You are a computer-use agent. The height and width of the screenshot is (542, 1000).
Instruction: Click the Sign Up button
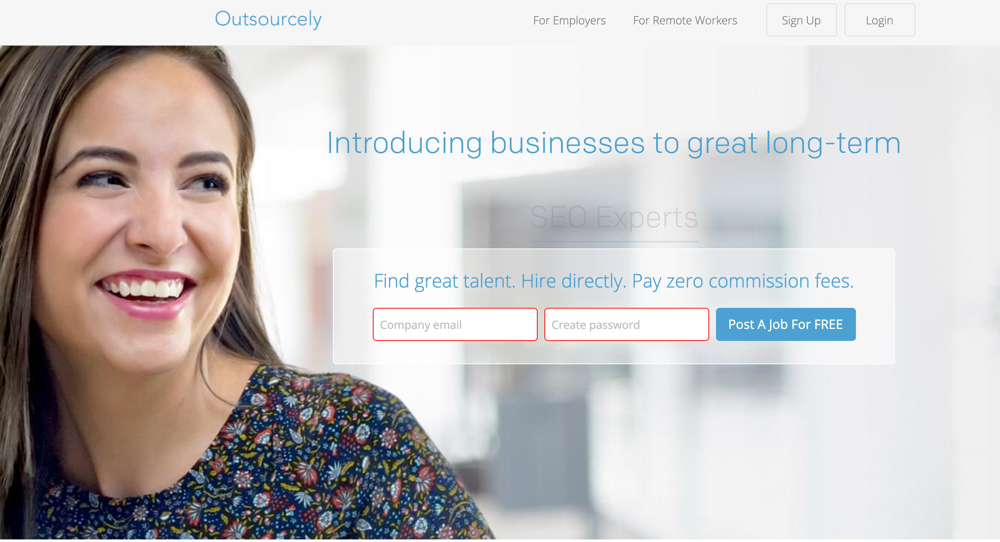click(x=801, y=20)
